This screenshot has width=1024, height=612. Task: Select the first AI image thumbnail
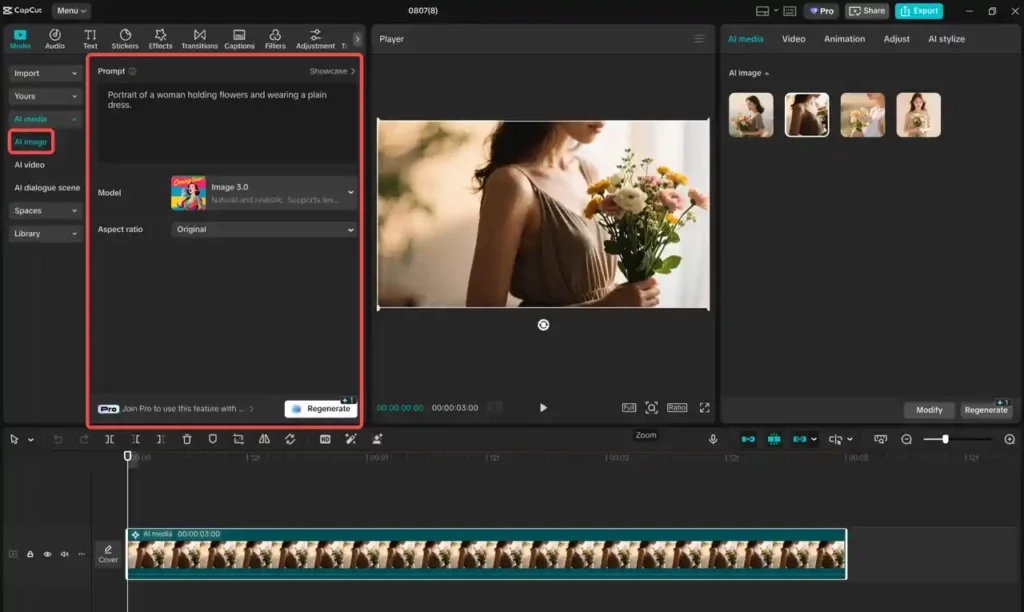click(751, 115)
